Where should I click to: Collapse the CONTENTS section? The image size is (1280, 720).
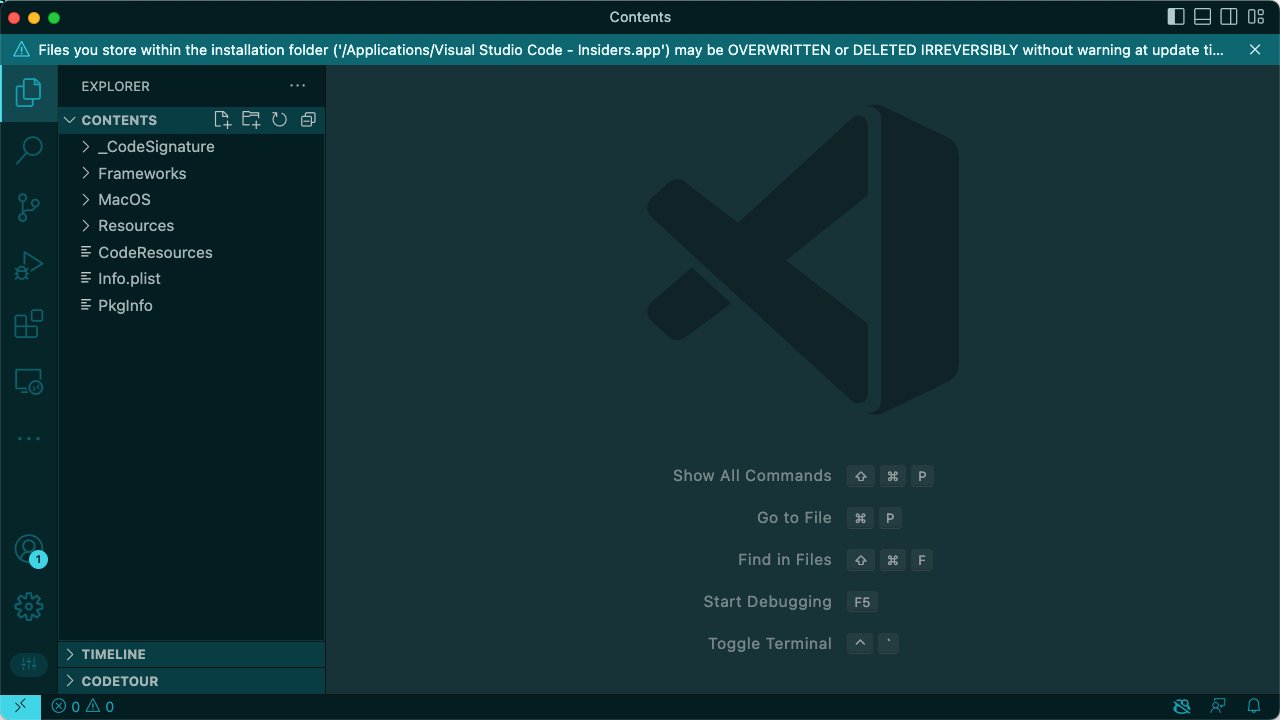120,120
